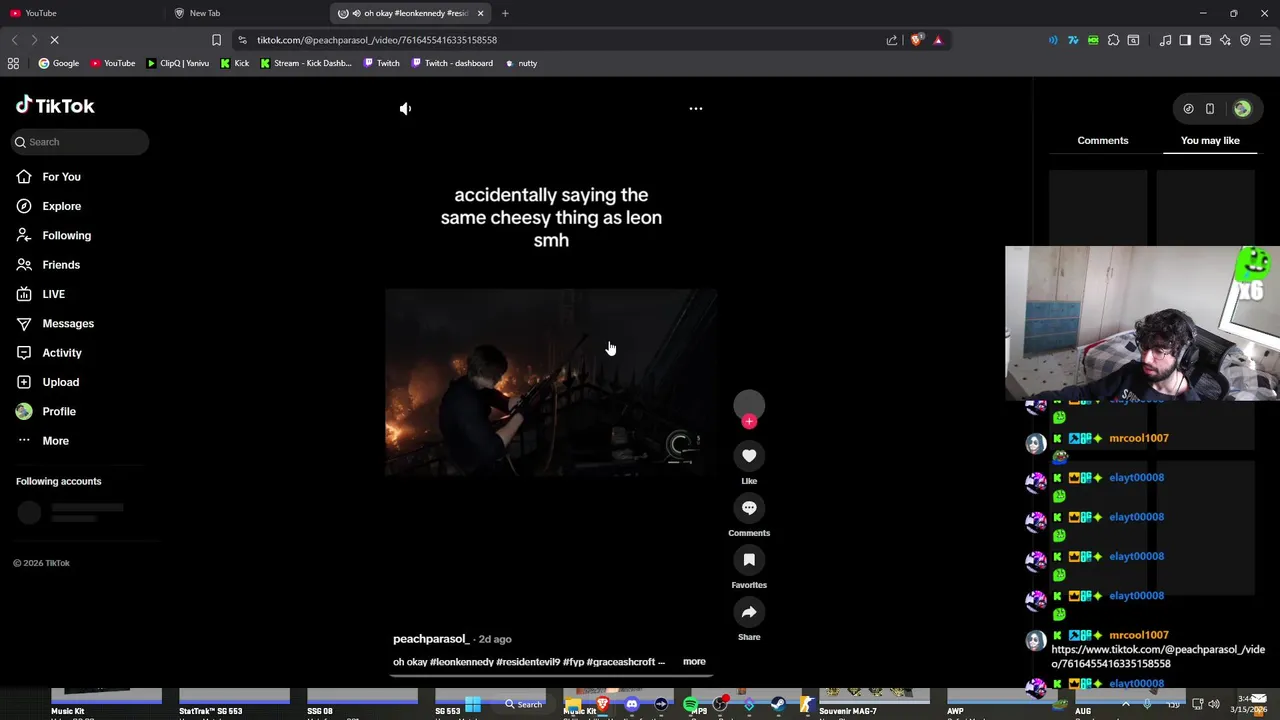Click the playing Resident Evil video
The width and height of the screenshot is (1280, 720).
[x=551, y=383]
